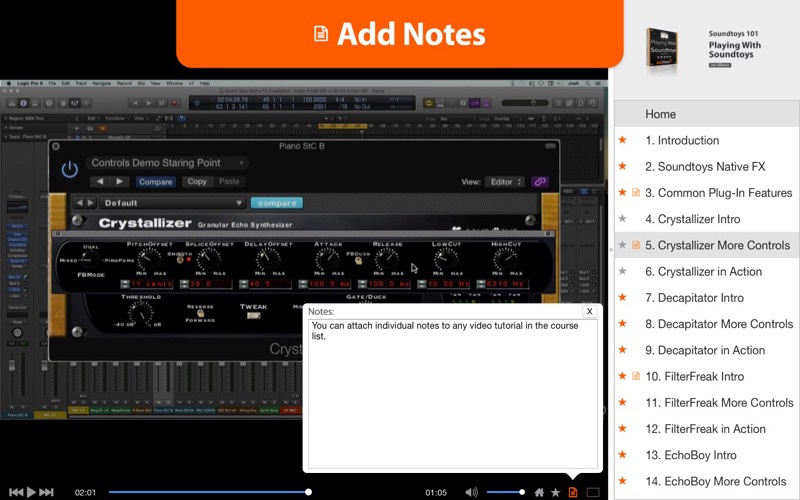
Task: Open the note icon beside Crystallizer More Controls
Action: (x=636, y=245)
